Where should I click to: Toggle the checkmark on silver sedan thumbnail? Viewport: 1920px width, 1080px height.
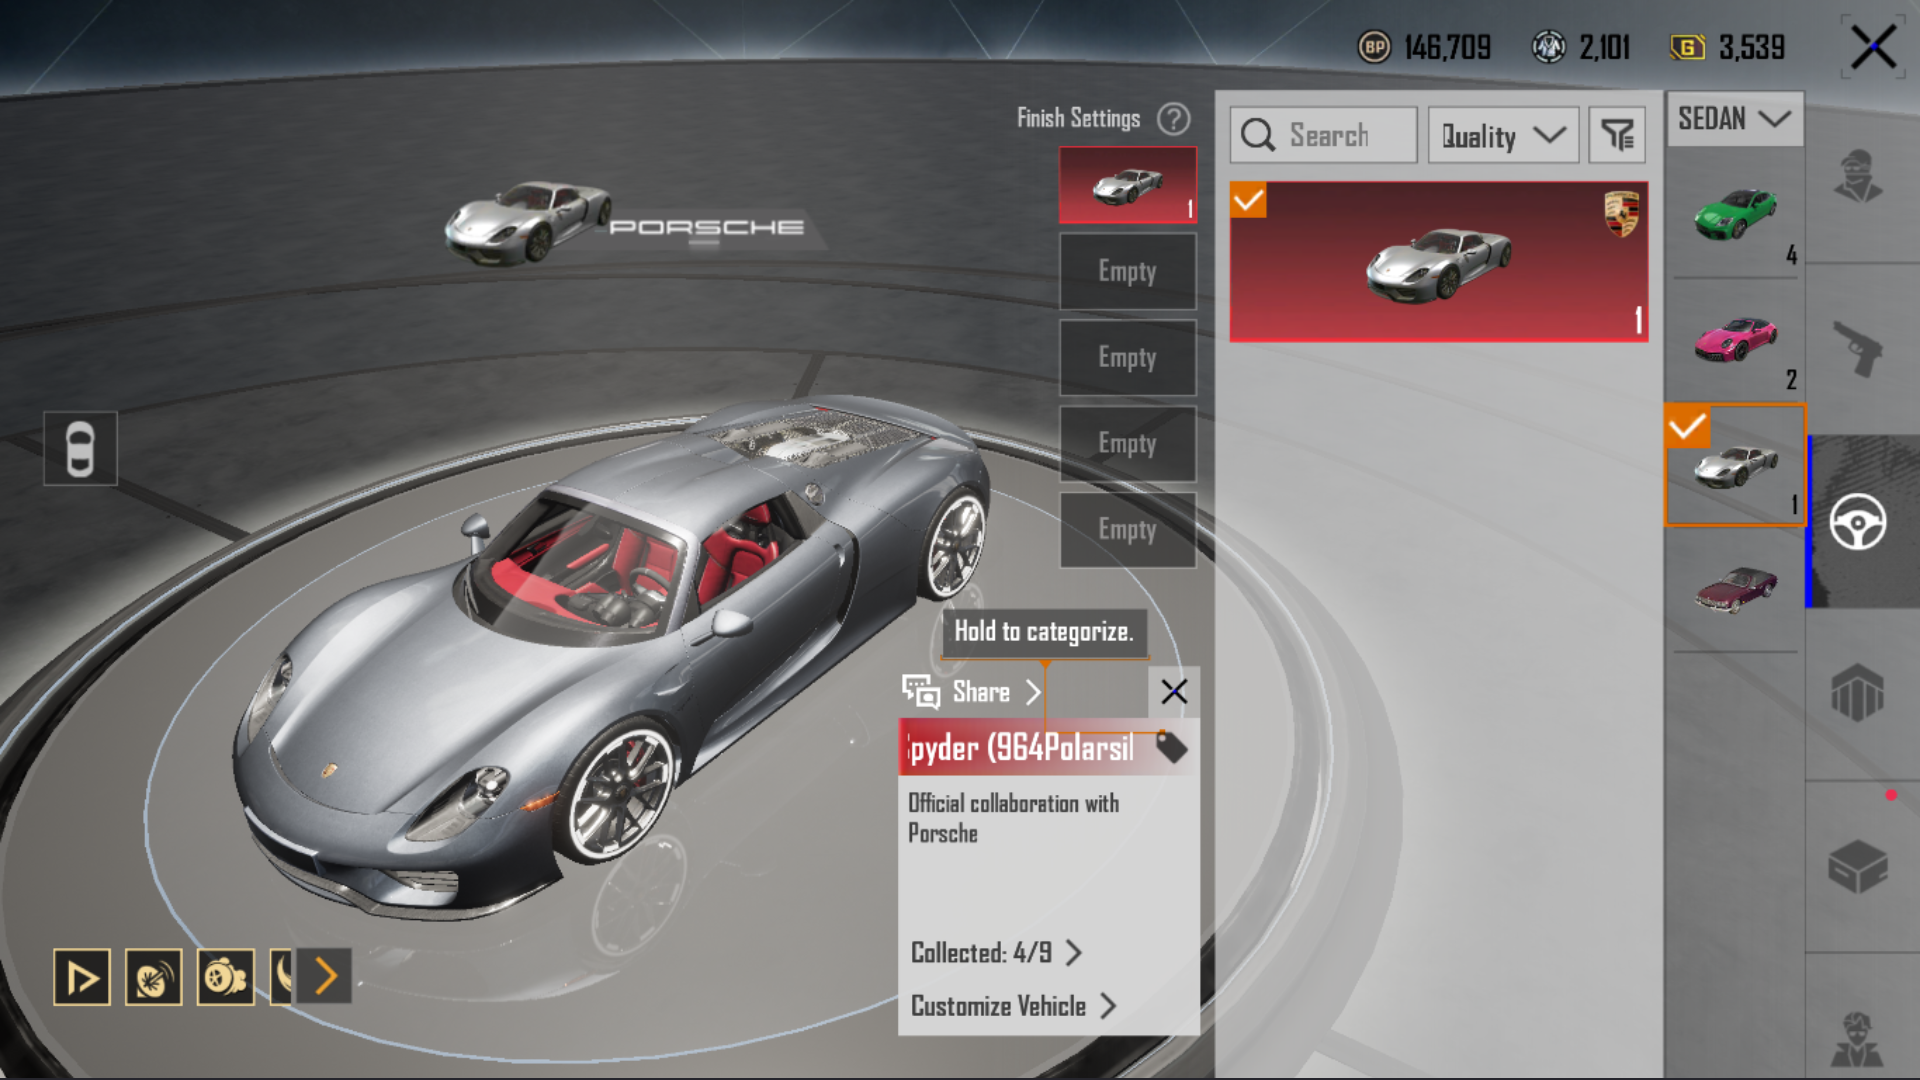click(x=1687, y=427)
